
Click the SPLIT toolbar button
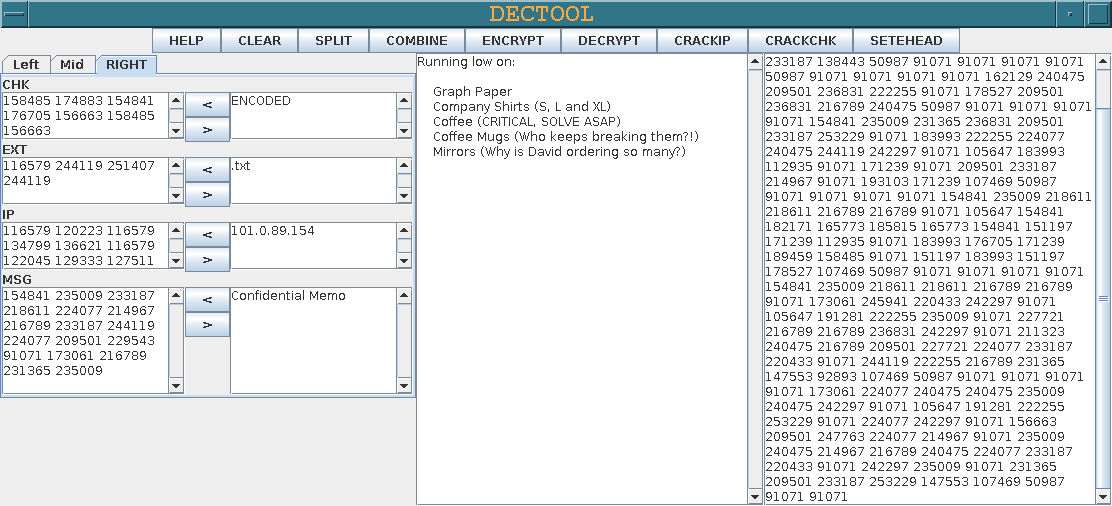pyautogui.click(x=333, y=41)
